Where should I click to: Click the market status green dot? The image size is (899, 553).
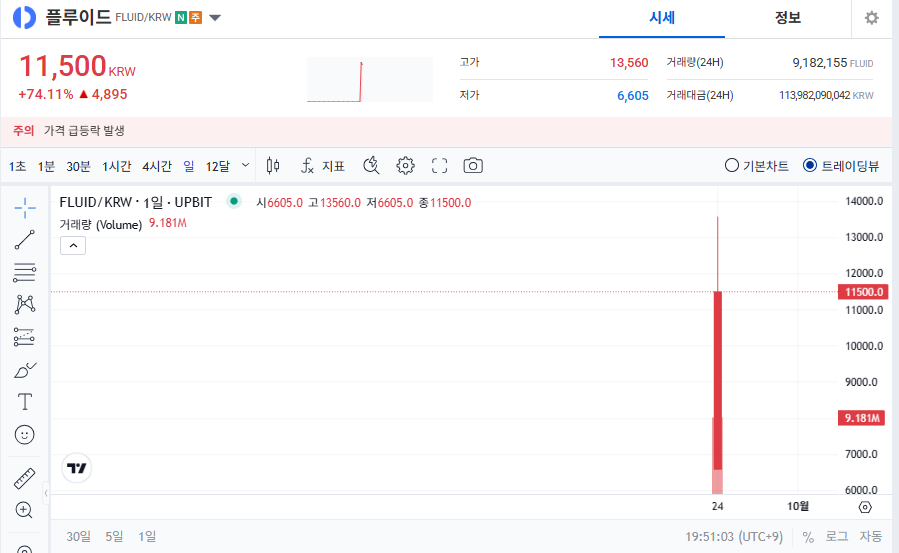coord(234,201)
